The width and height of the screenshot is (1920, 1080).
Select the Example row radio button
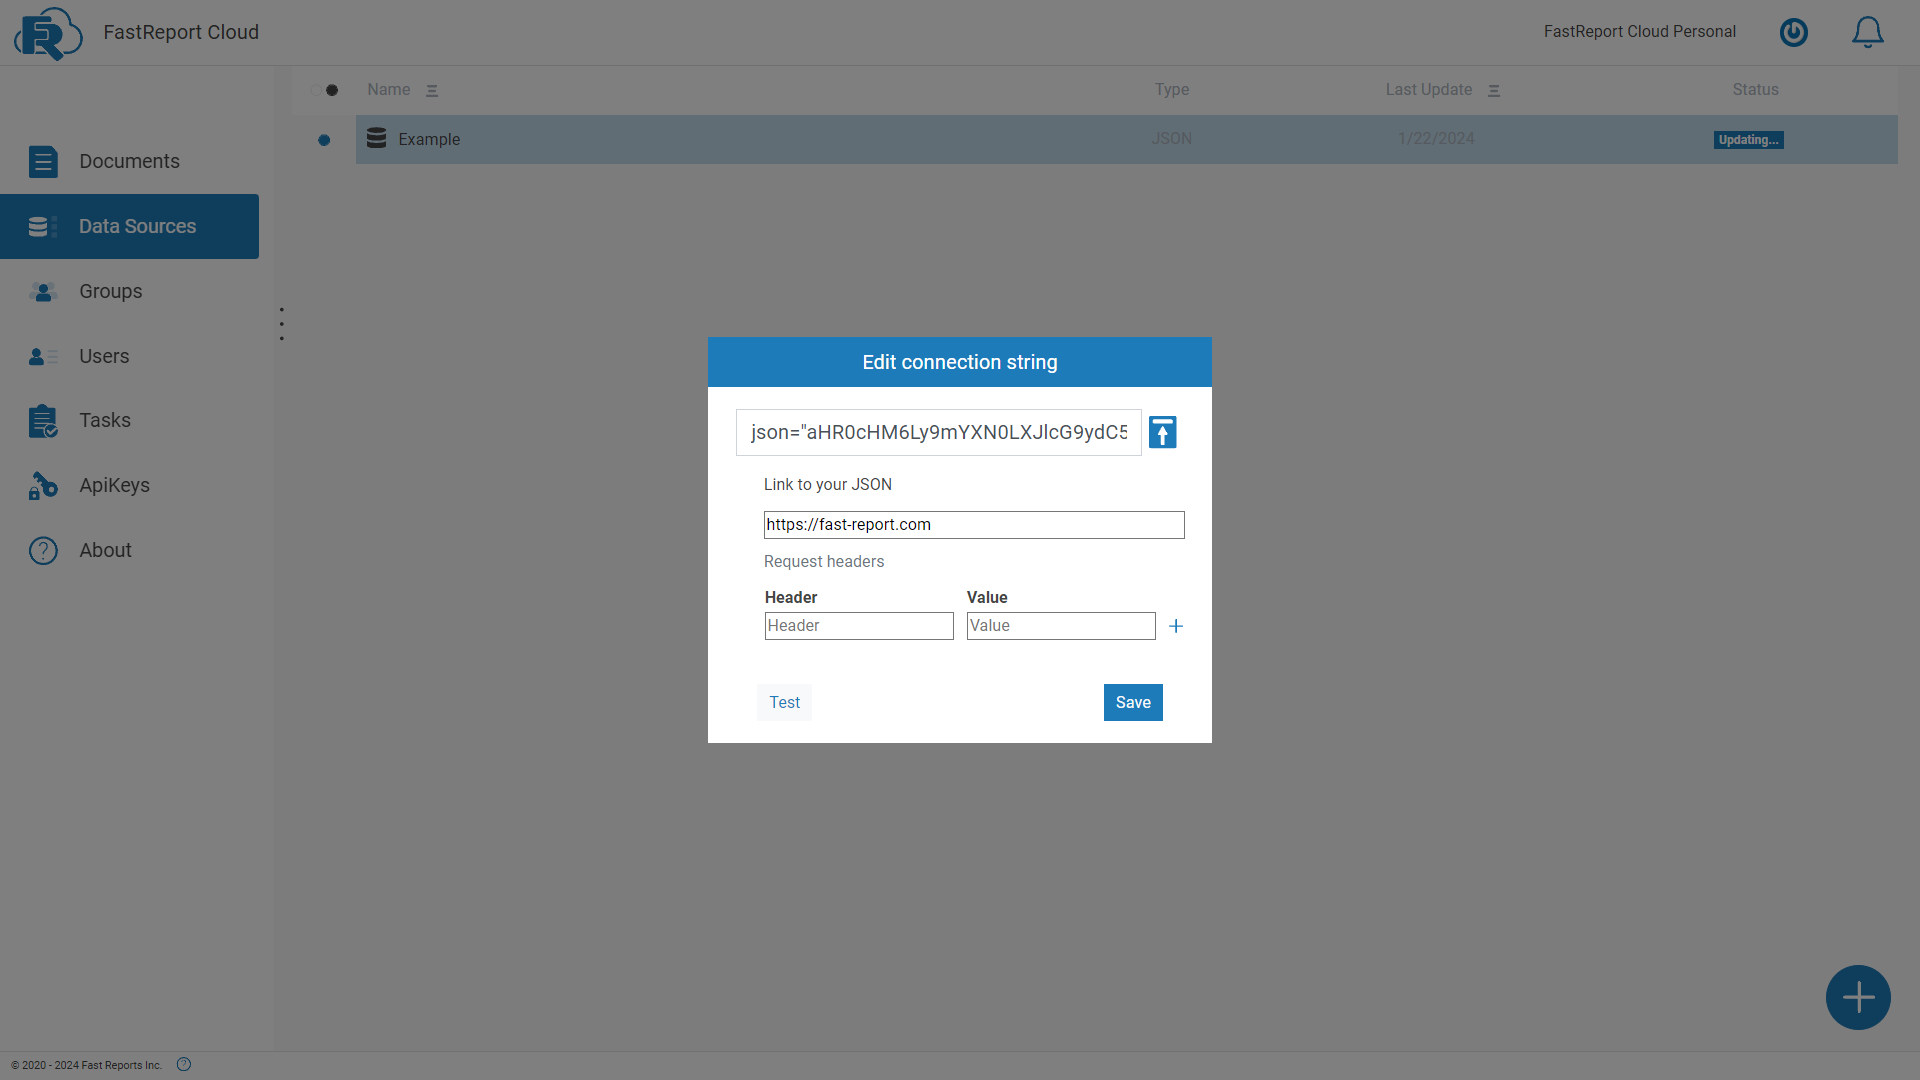tap(324, 140)
